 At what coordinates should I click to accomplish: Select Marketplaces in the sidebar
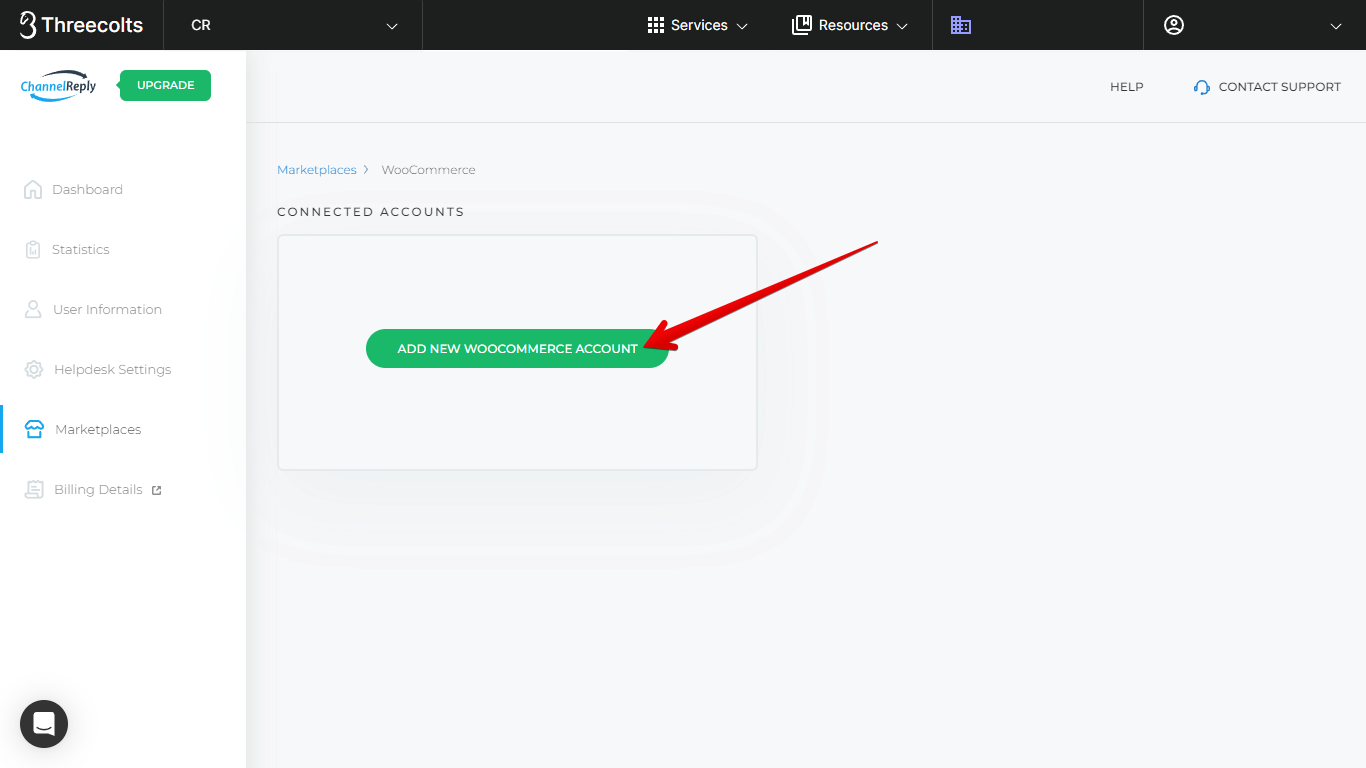pyautogui.click(x=98, y=429)
